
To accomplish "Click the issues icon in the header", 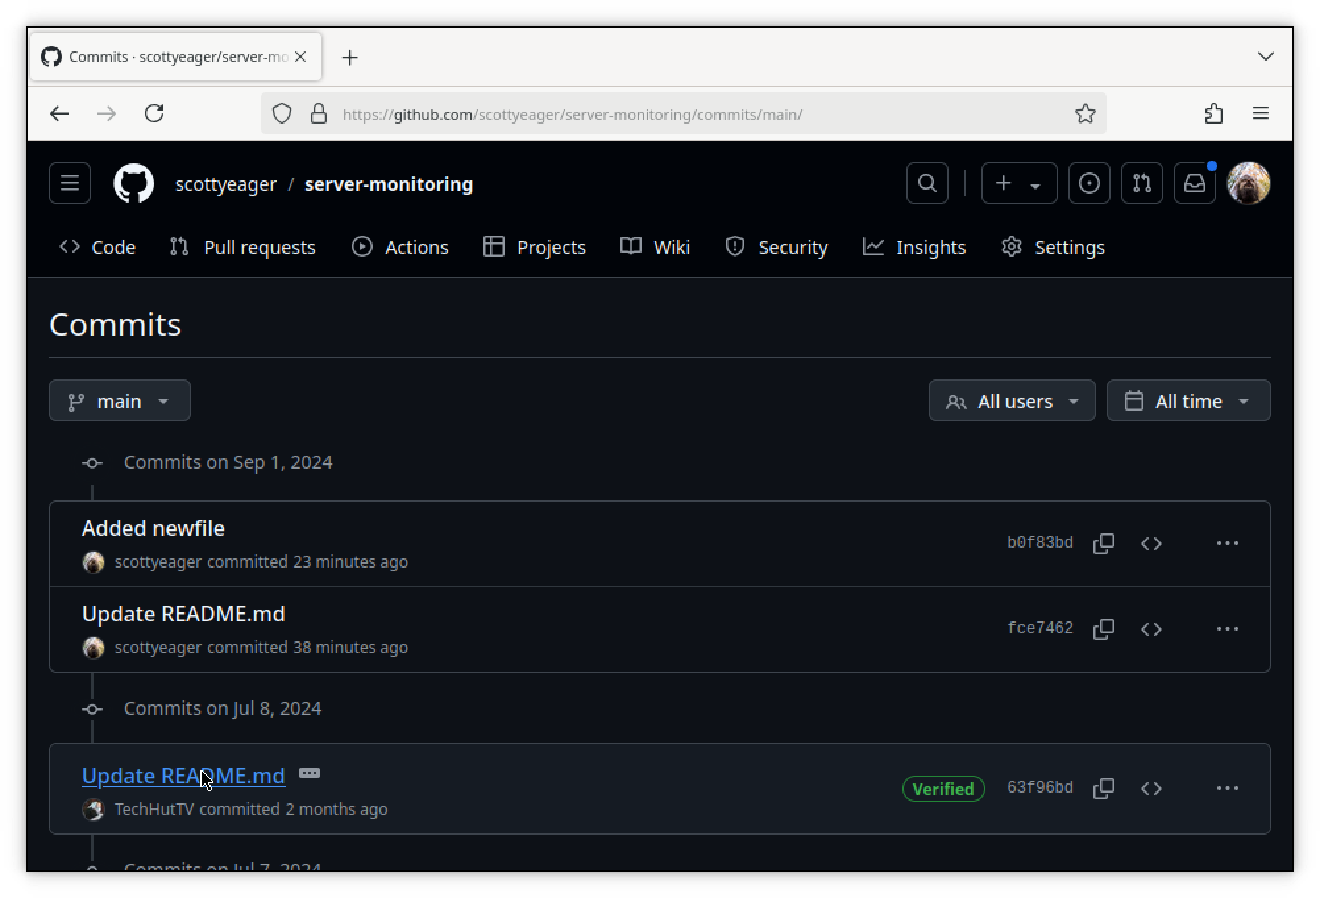I will click(x=1089, y=183).
